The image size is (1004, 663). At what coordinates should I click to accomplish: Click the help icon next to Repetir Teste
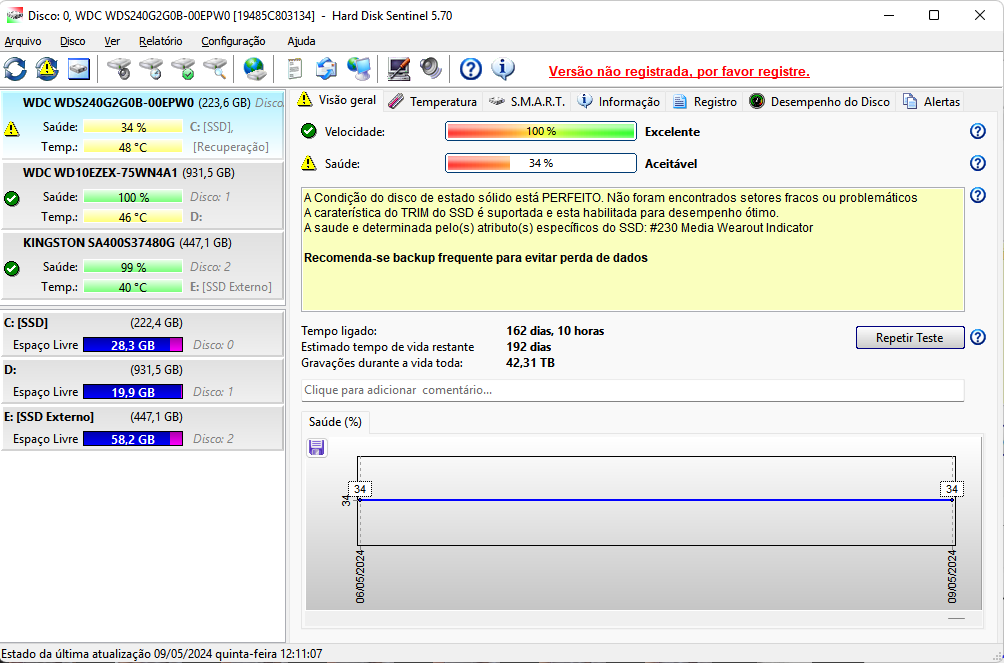[x=977, y=337]
